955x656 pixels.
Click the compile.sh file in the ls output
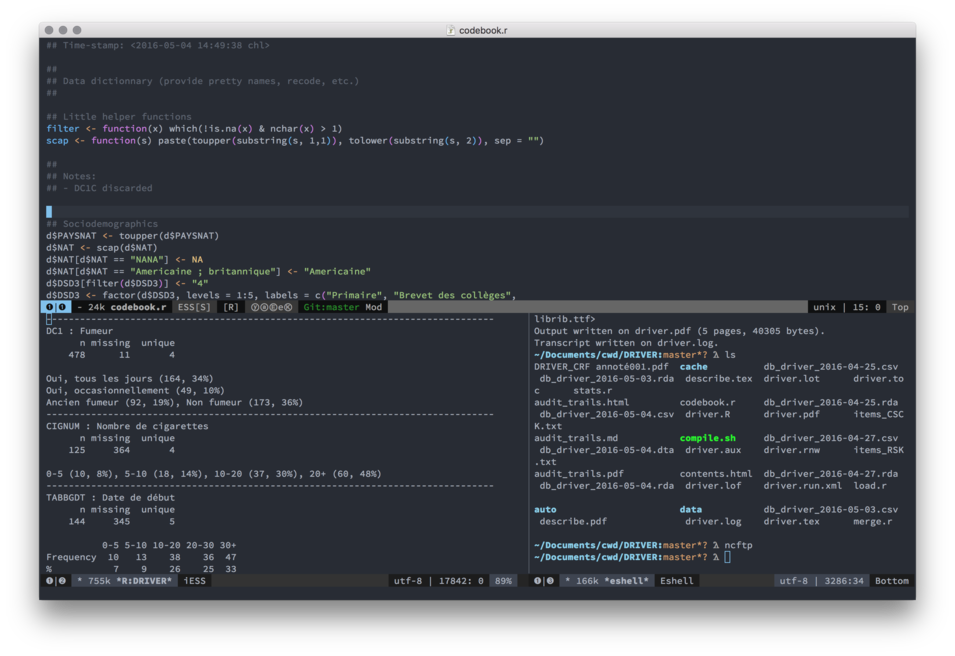(x=706, y=438)
